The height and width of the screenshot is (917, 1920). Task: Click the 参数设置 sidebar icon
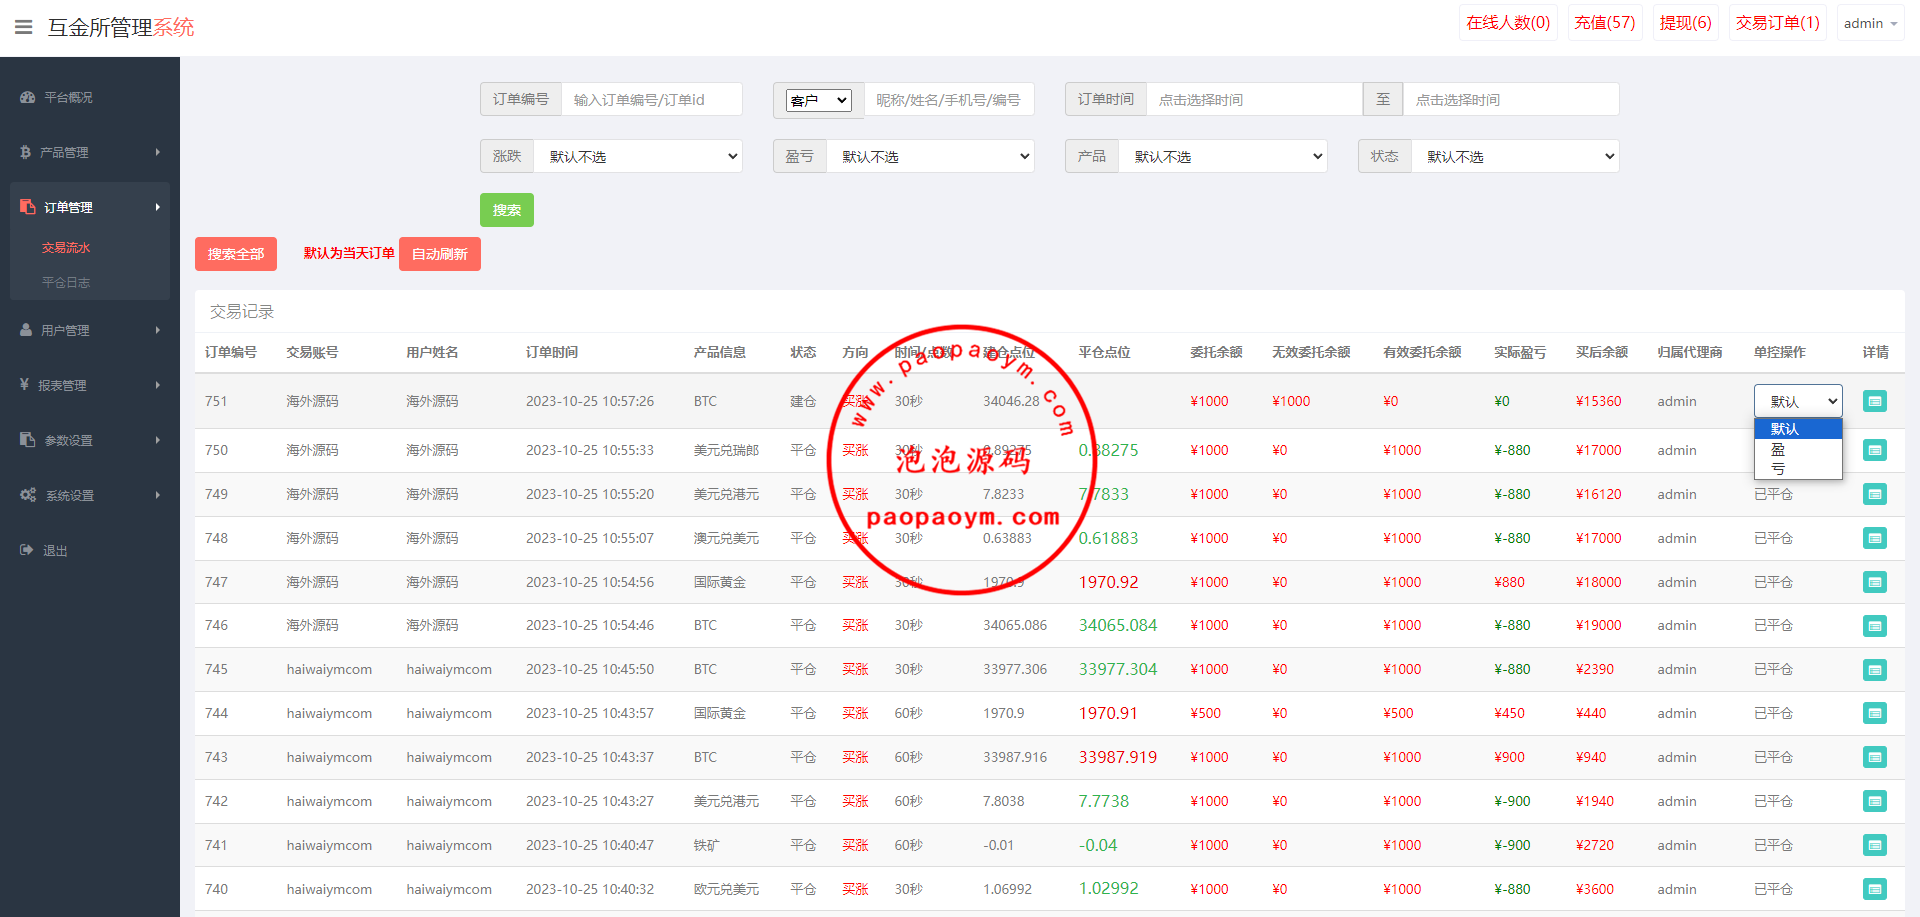tap(27, 440)
